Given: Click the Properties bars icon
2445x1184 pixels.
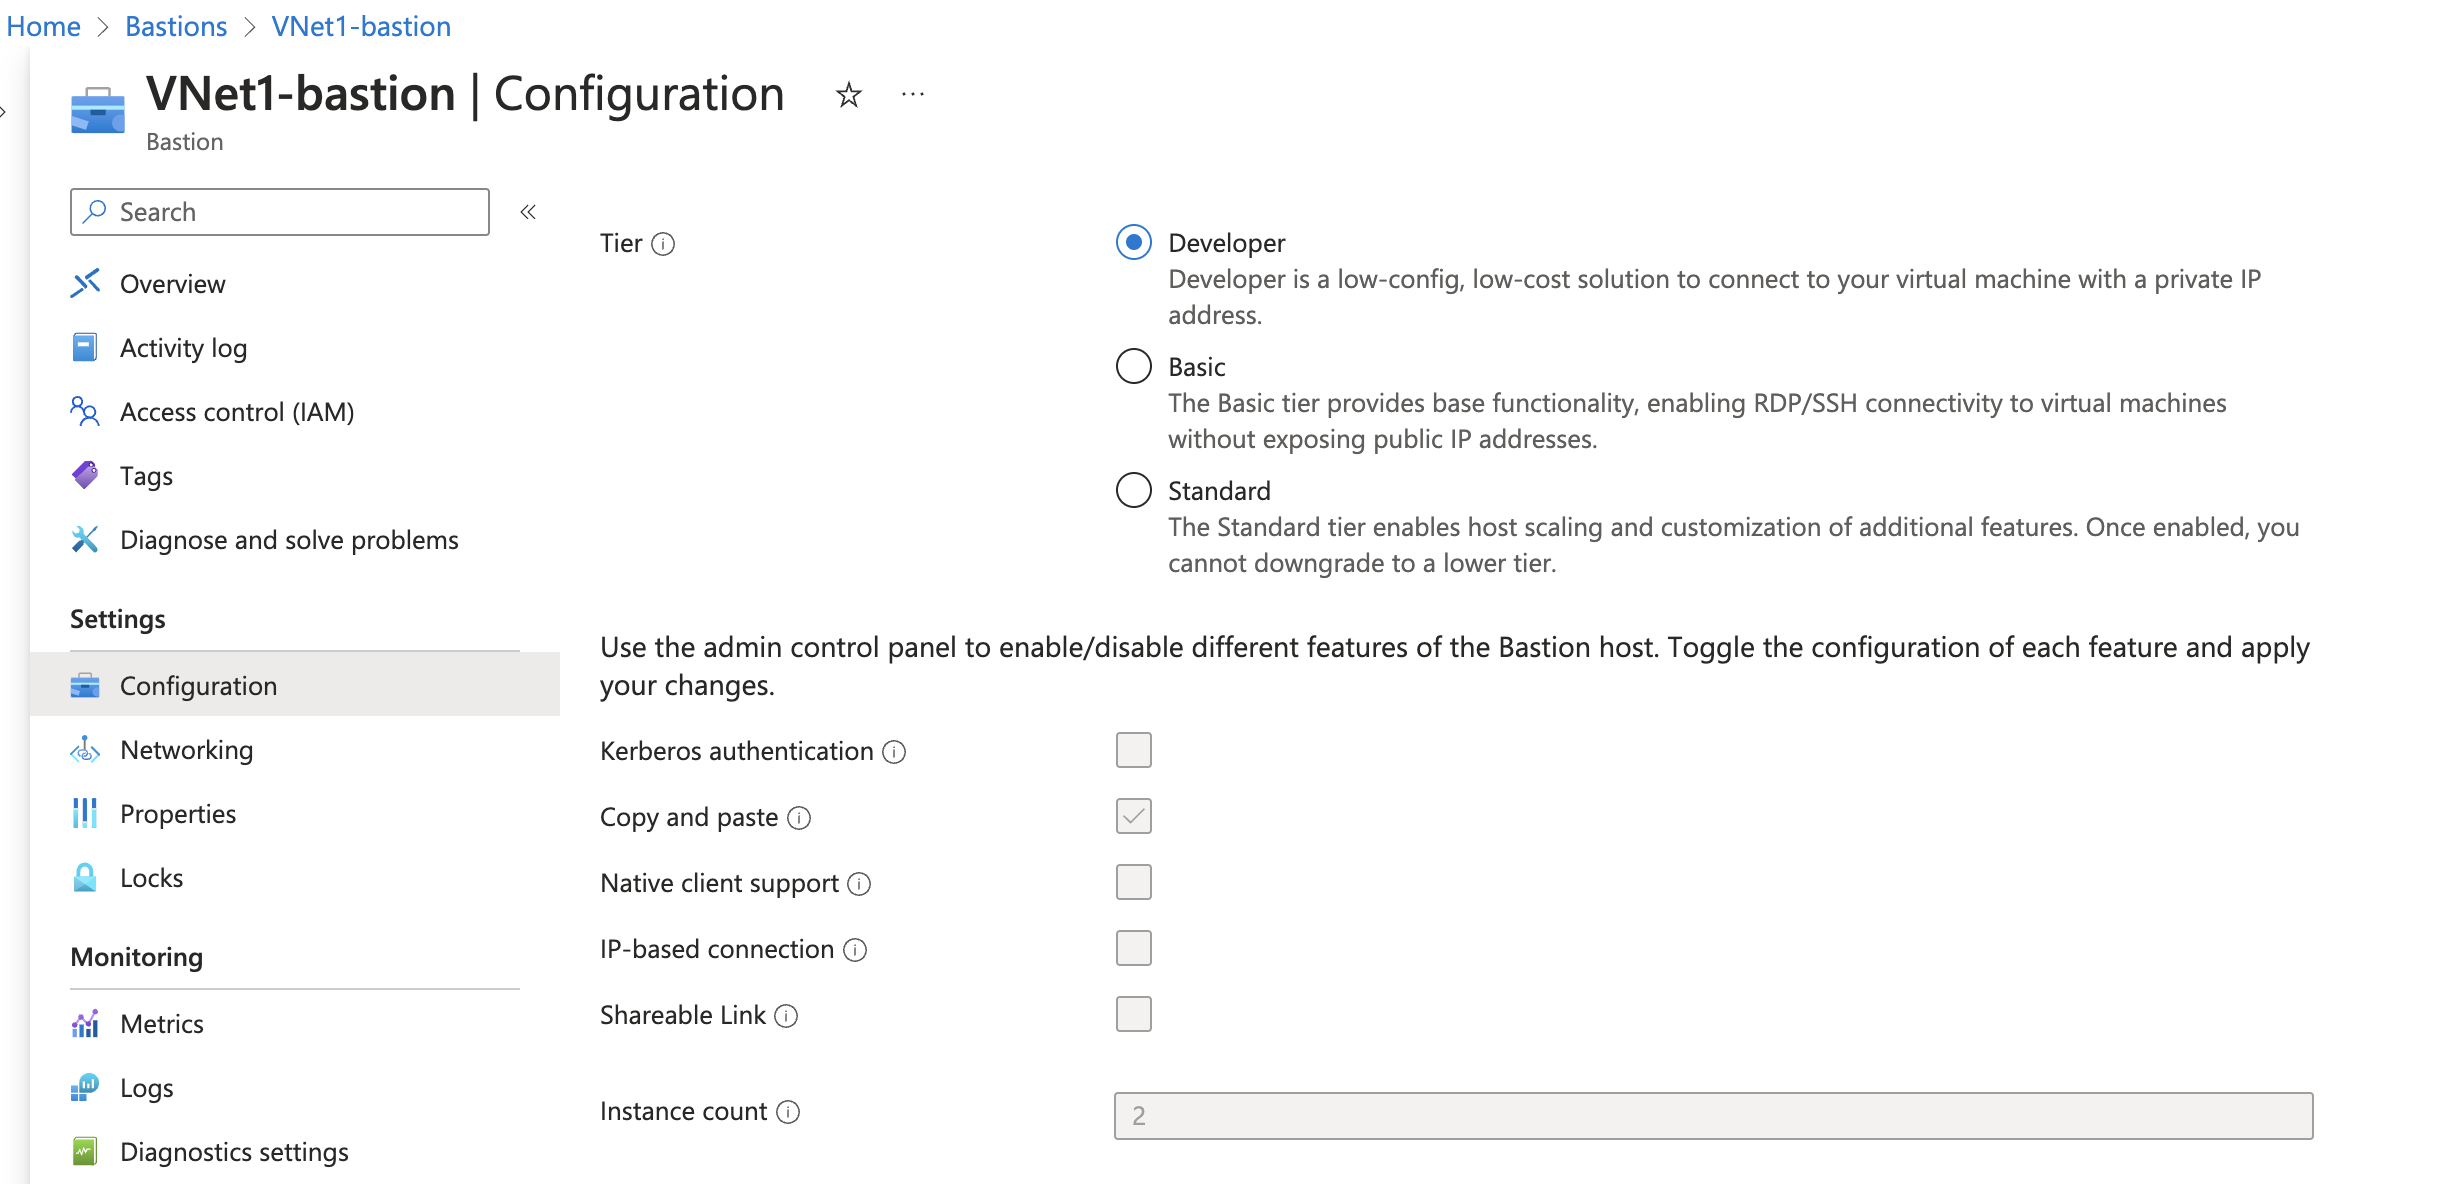Looking at the screenshot, I should coord(85,813).
